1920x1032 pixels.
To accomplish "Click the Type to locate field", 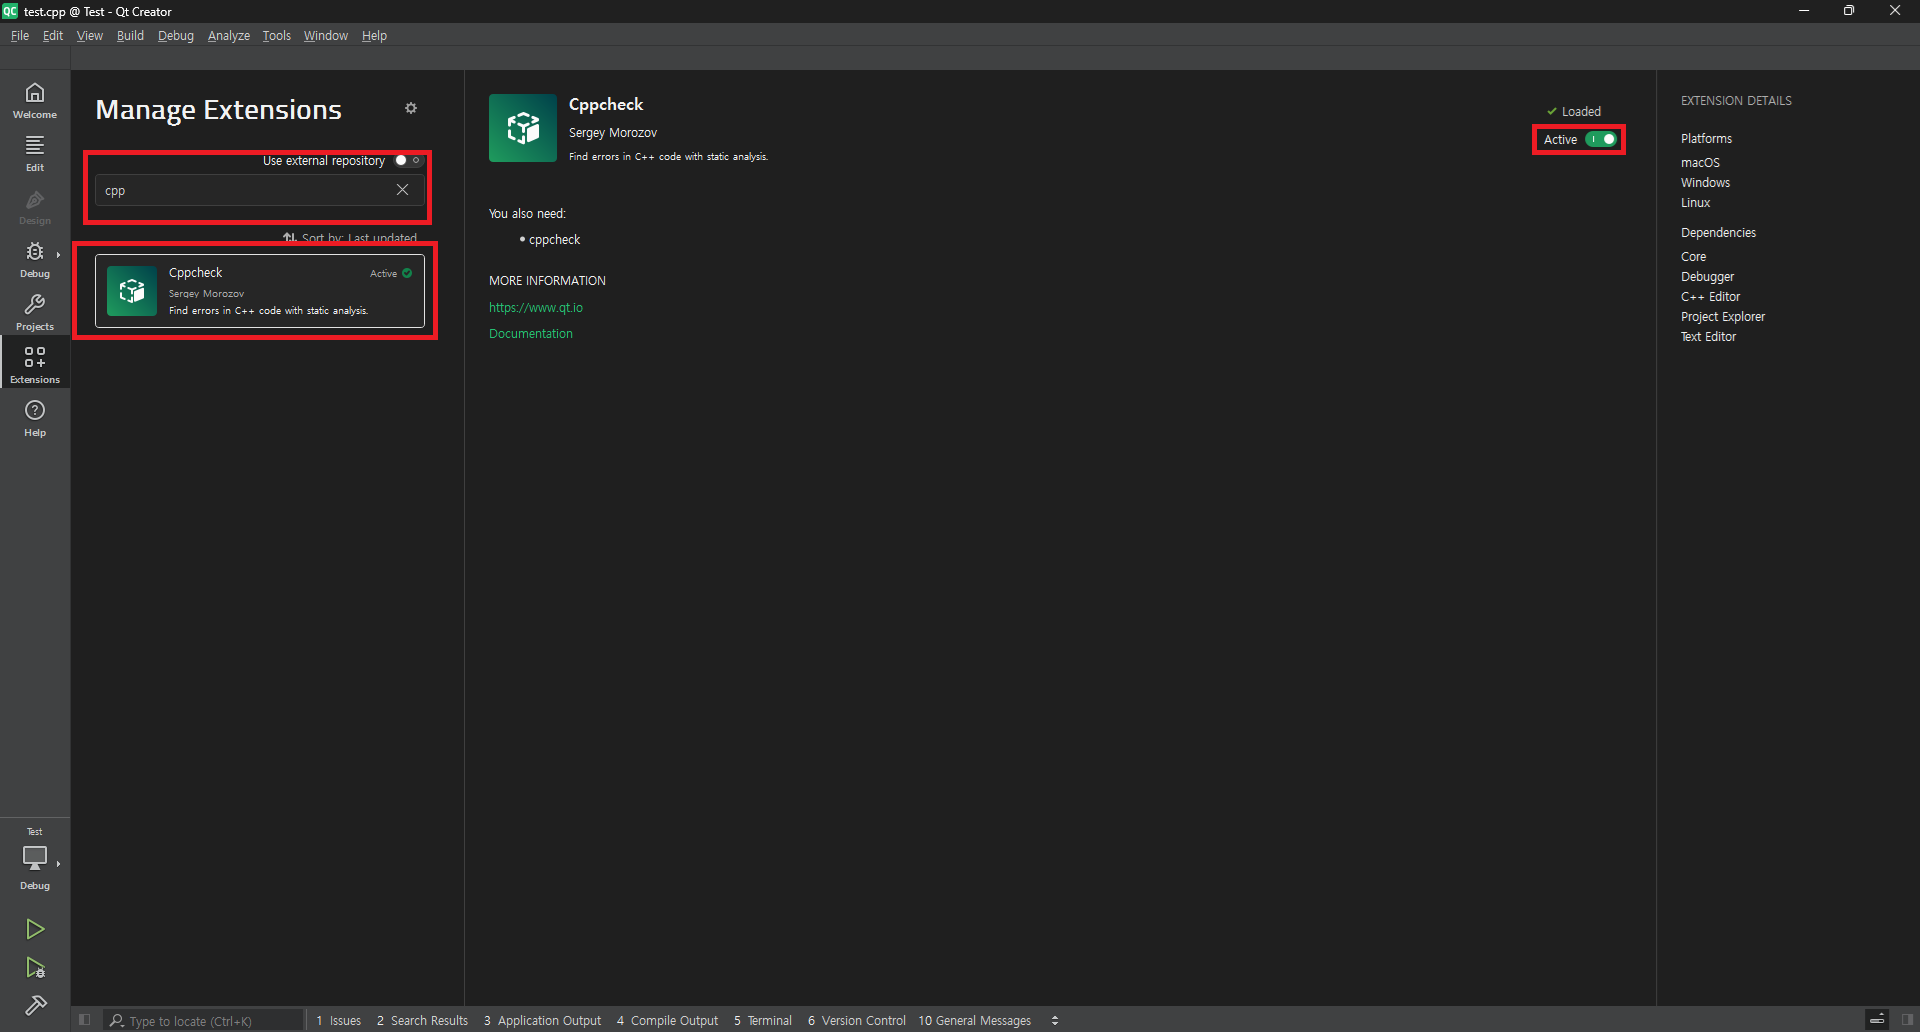I will (x=205, y=1020).
